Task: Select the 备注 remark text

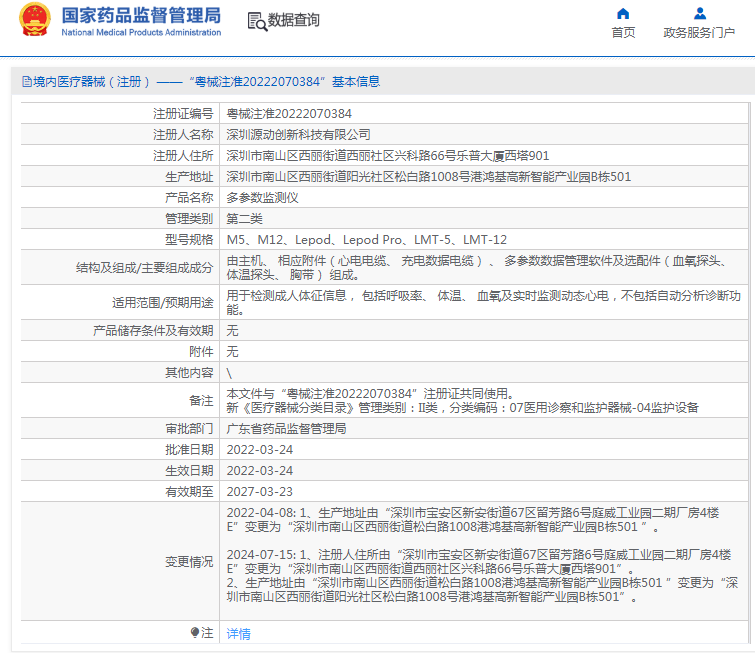Action: tap(462, 401)
